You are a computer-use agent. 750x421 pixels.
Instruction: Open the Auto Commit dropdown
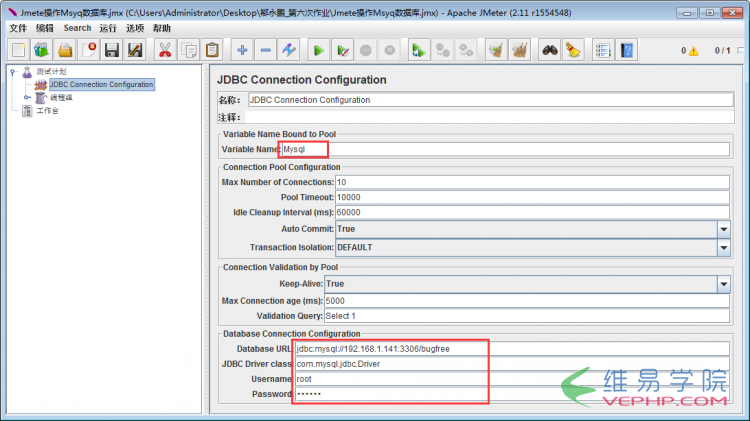pos(724,229)
